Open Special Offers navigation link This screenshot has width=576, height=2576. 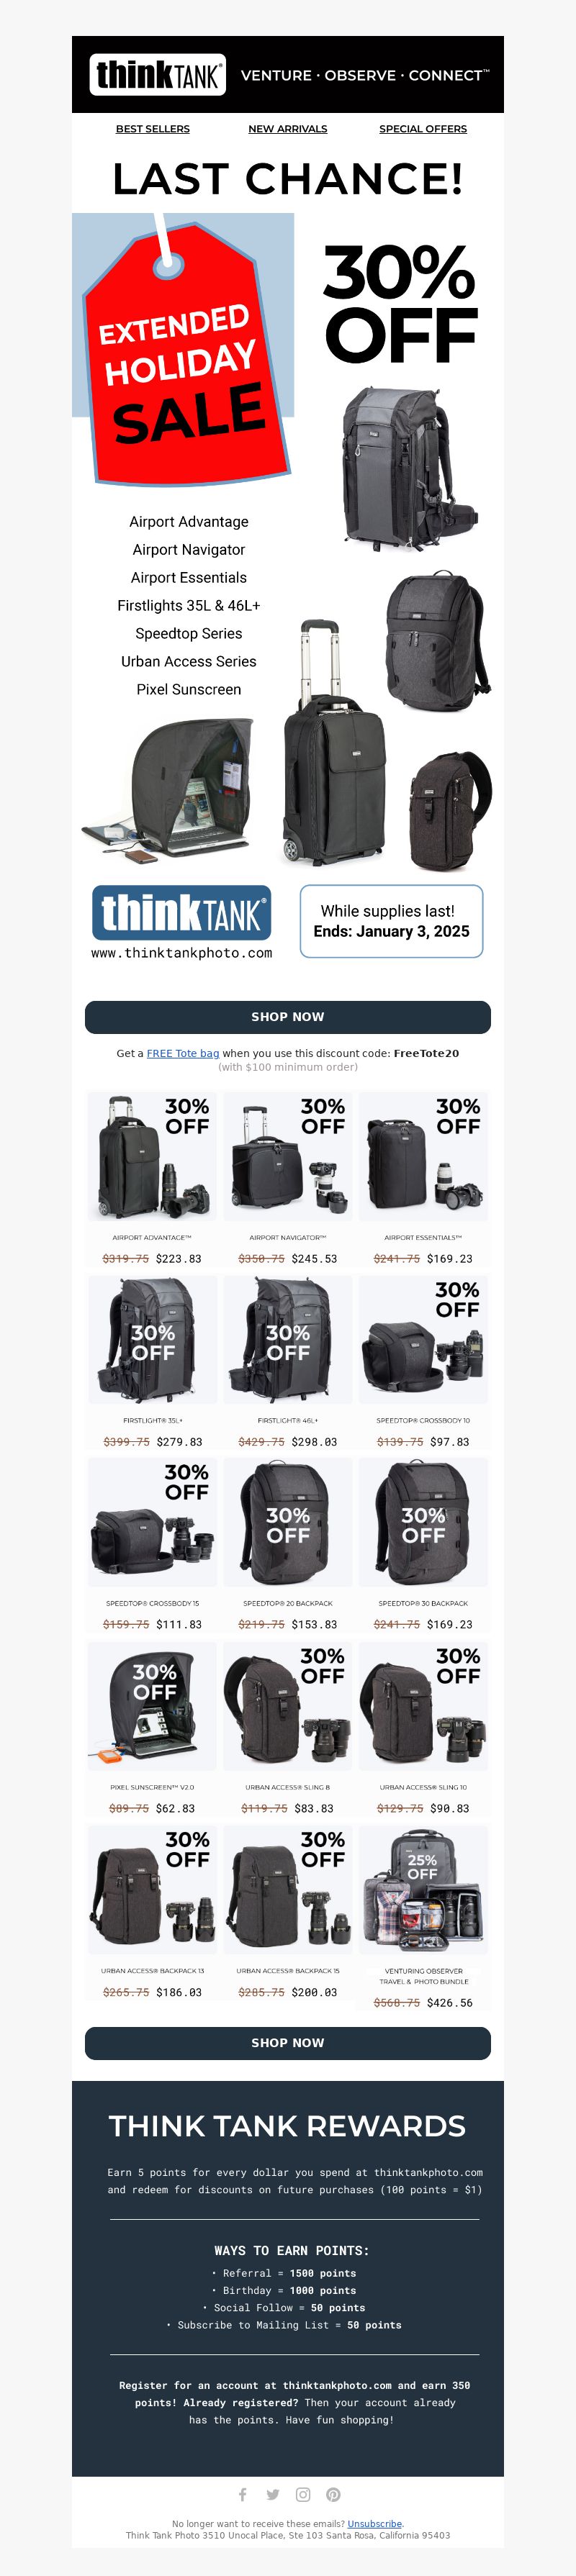tap(423, 129)
